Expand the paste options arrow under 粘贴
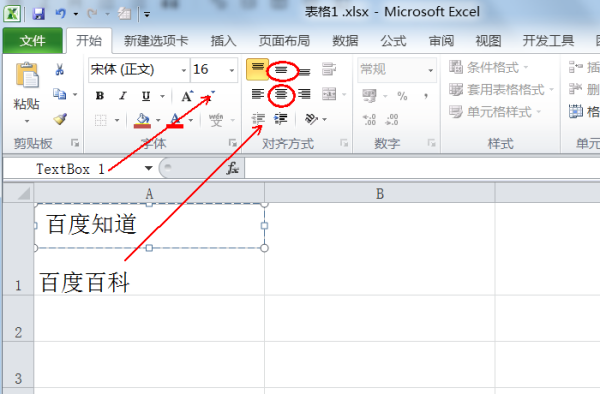600x394 pixels. (27, 121)
